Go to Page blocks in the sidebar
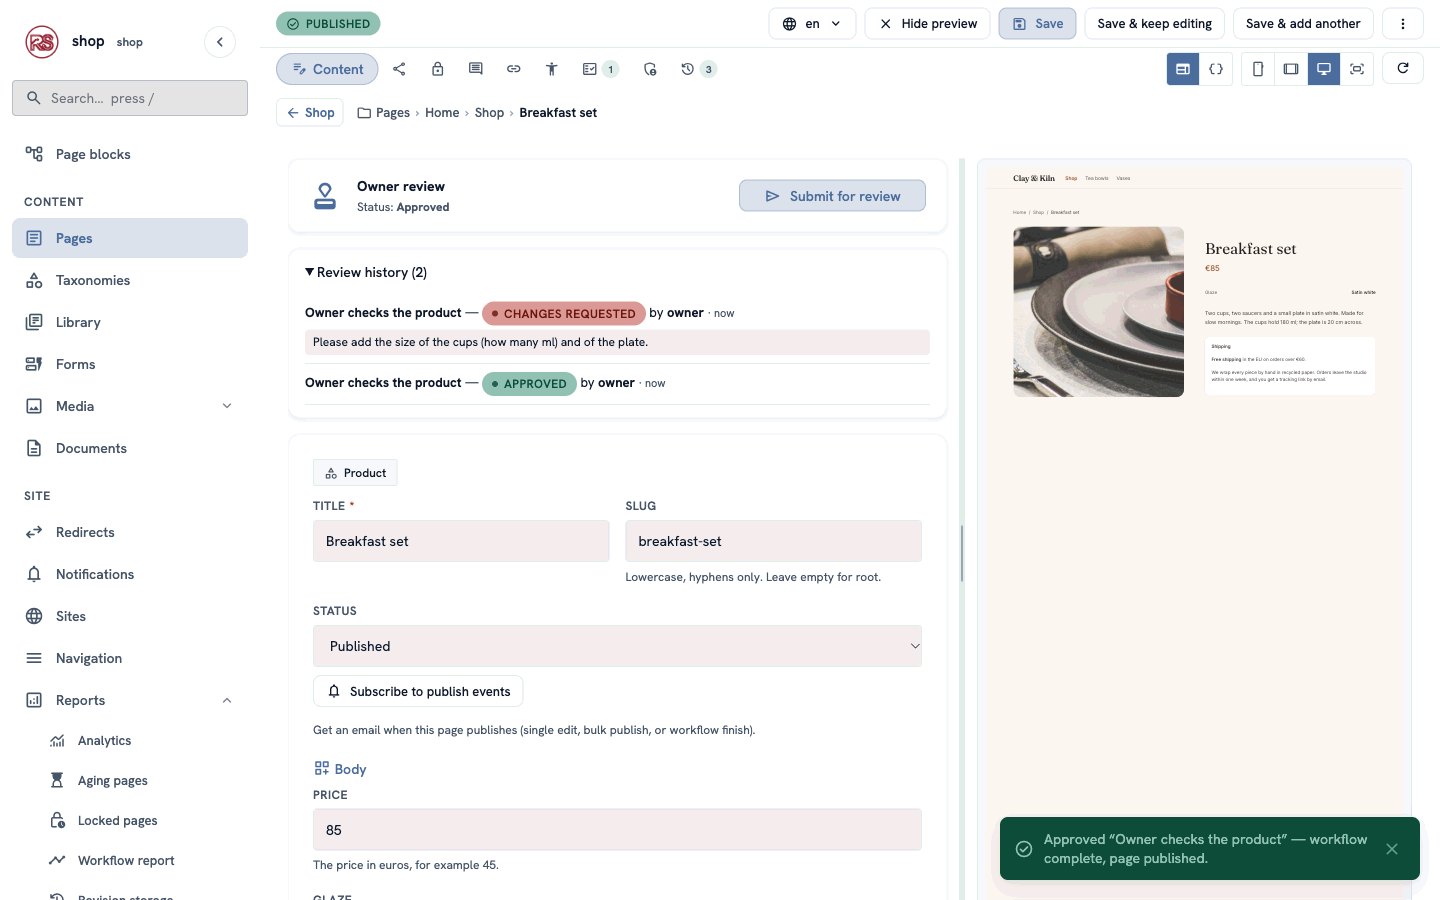 point(130,154)
